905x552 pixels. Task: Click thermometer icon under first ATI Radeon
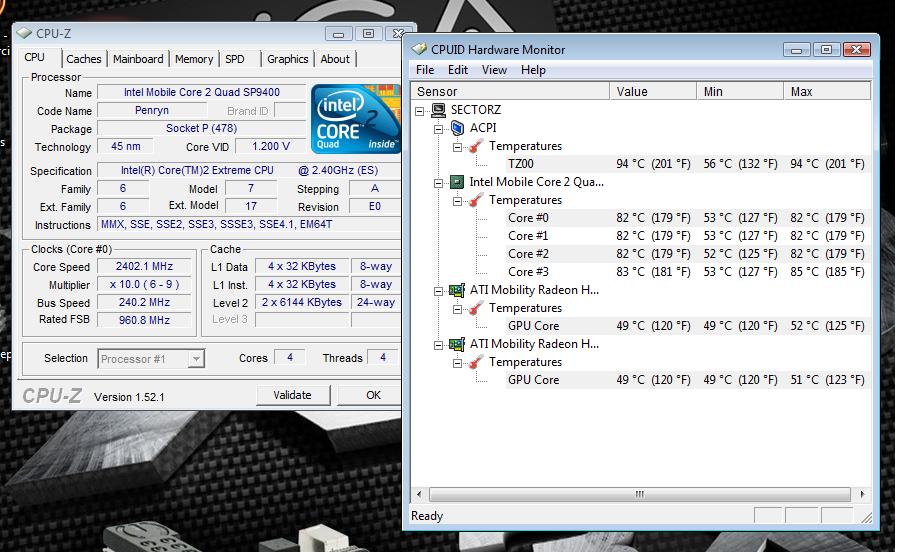click(476, 308)
